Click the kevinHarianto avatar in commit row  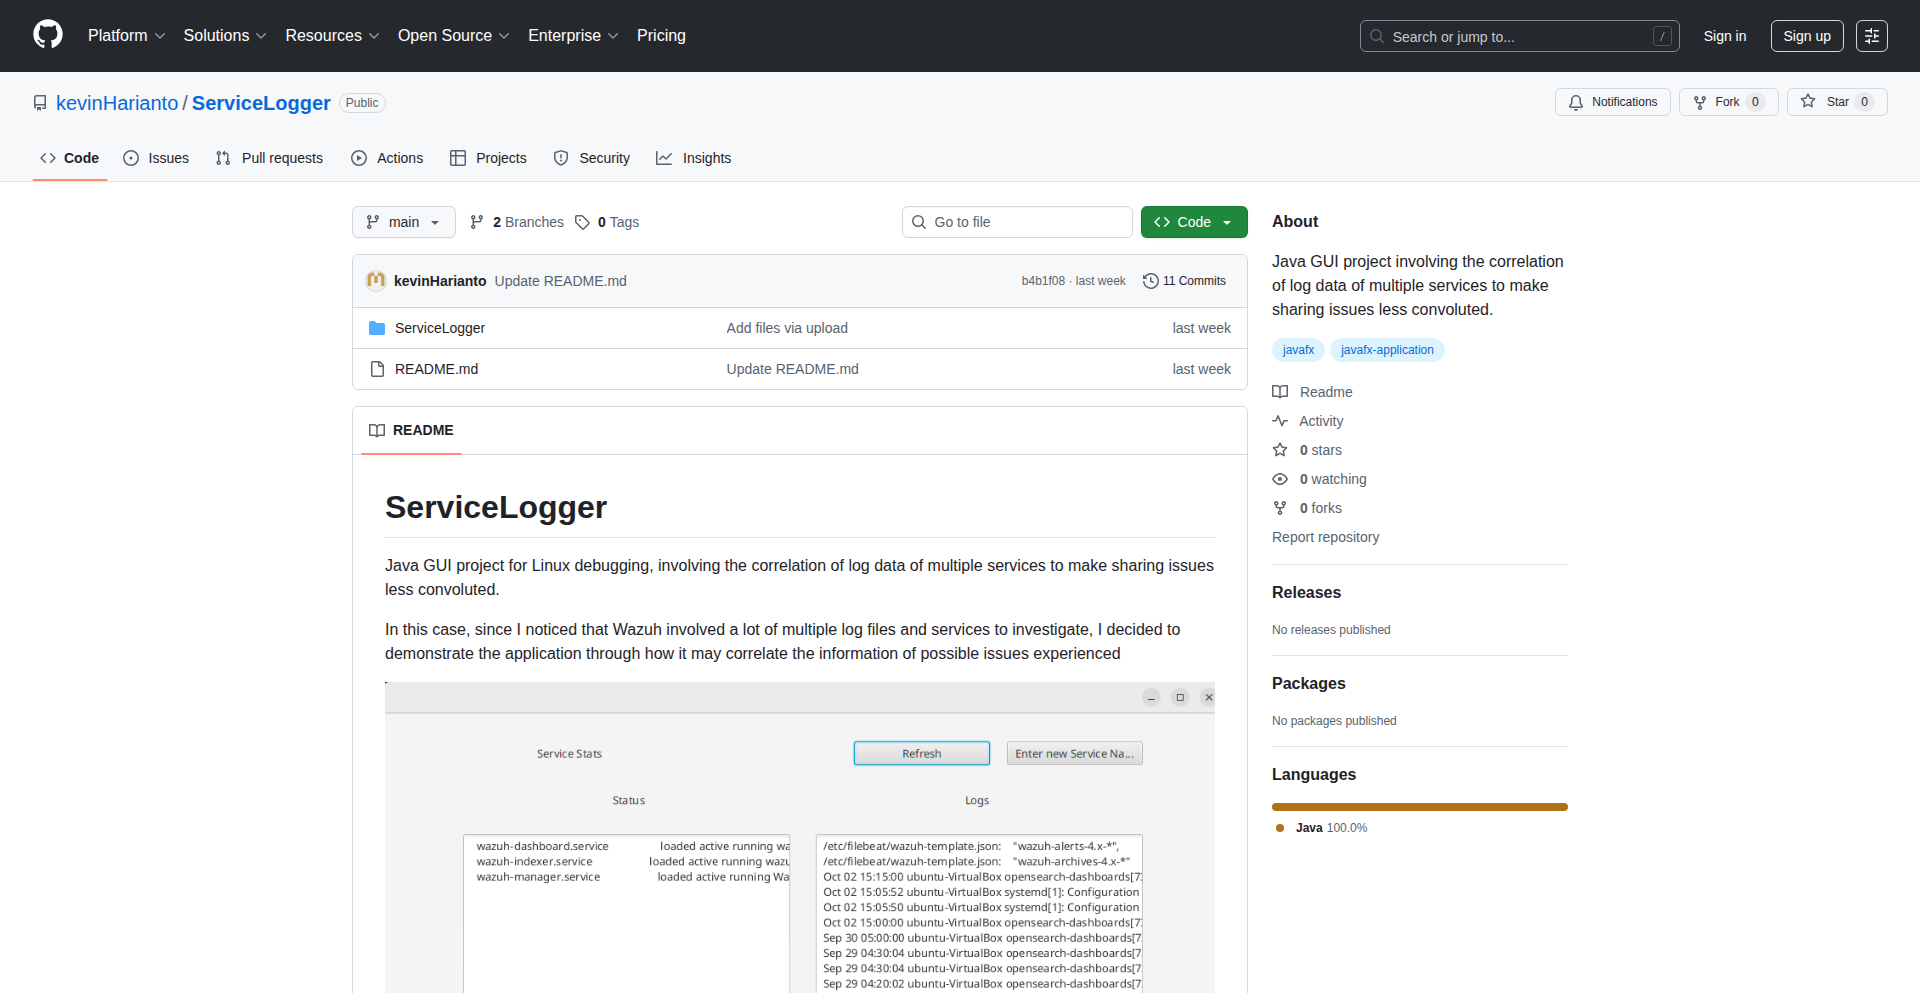376,281
